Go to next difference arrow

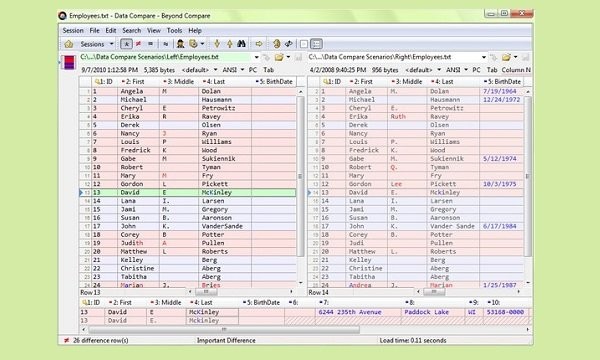[217, 44]
